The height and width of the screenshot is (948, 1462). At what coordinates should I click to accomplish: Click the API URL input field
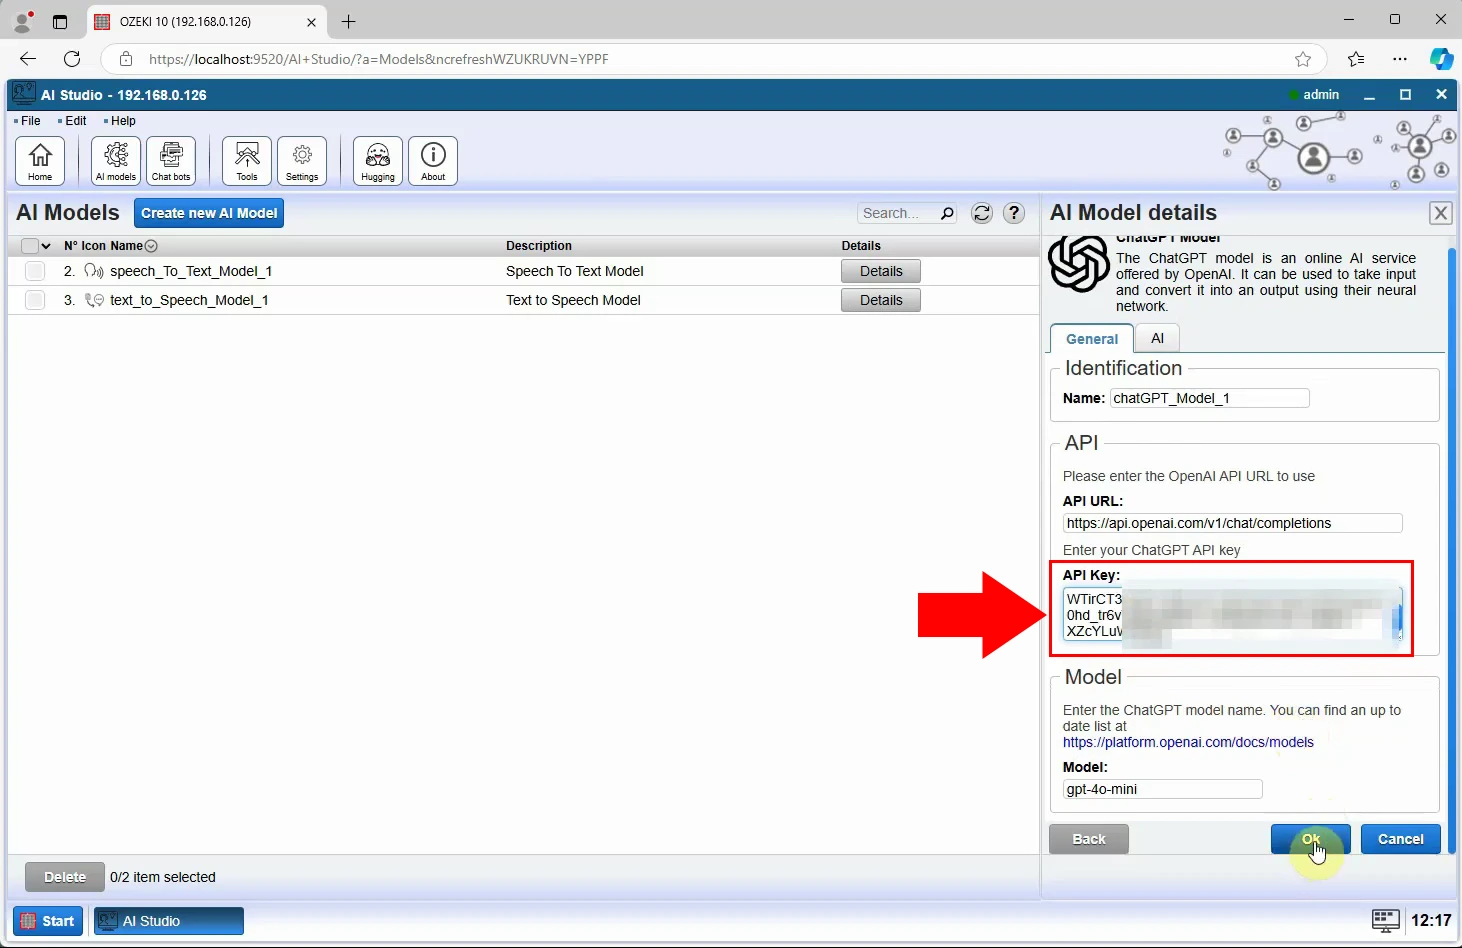point(1232,523)
